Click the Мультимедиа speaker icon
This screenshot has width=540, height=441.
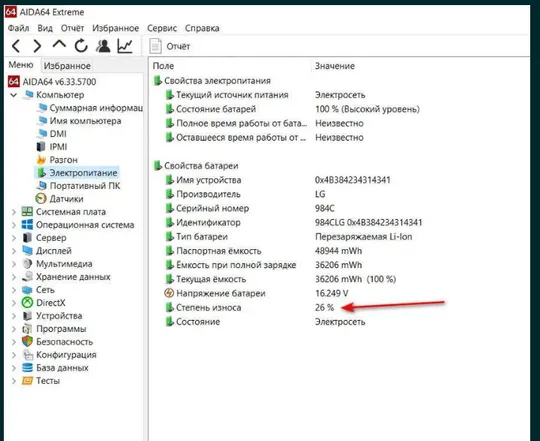tap(27, 264)
